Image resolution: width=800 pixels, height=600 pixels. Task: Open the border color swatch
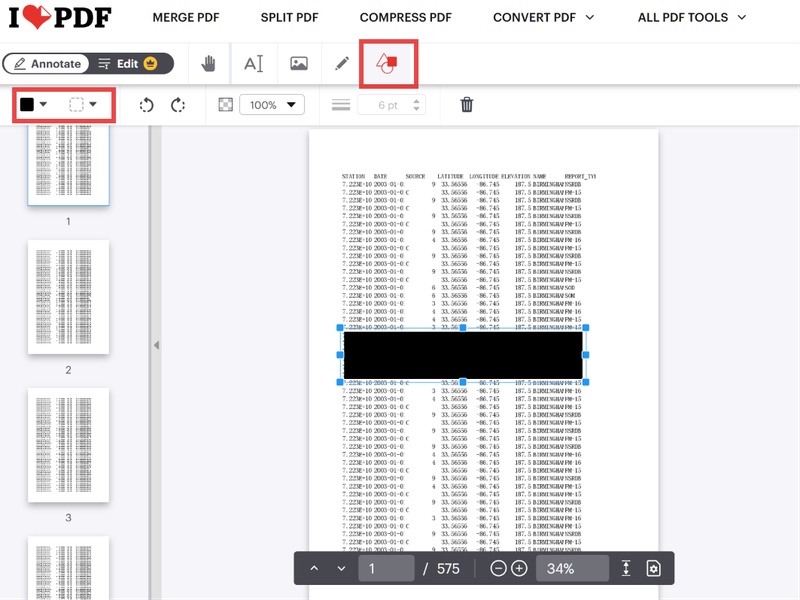[x=76, y=105]
